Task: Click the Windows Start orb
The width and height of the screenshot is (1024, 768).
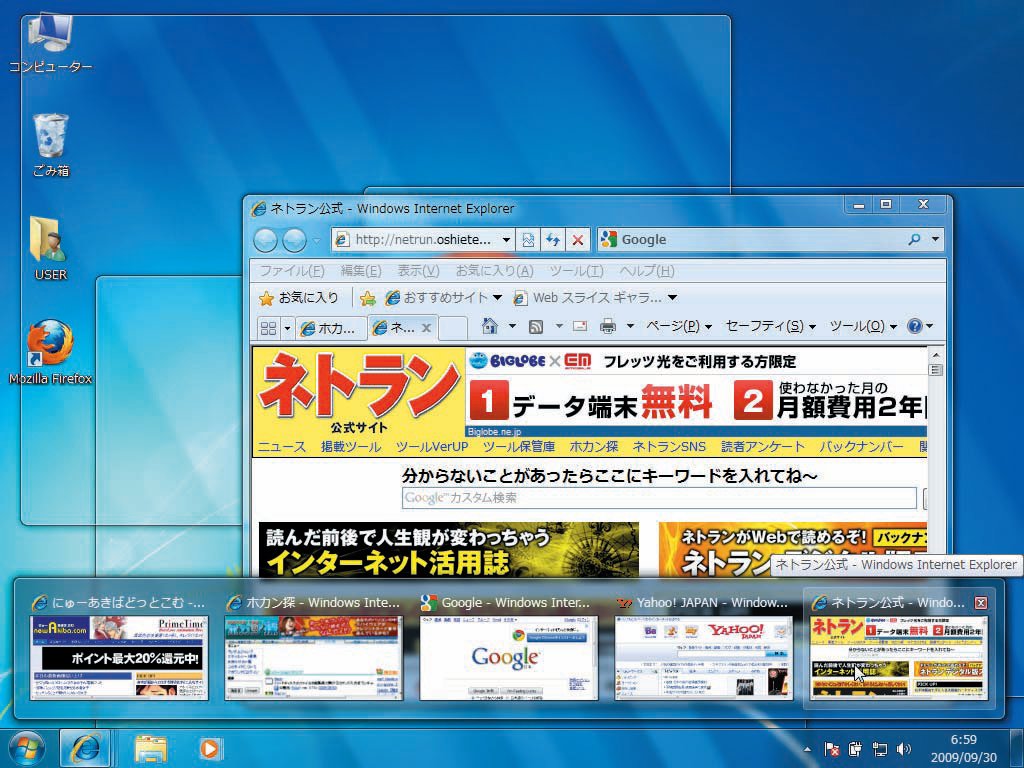Action: [26, 748]
